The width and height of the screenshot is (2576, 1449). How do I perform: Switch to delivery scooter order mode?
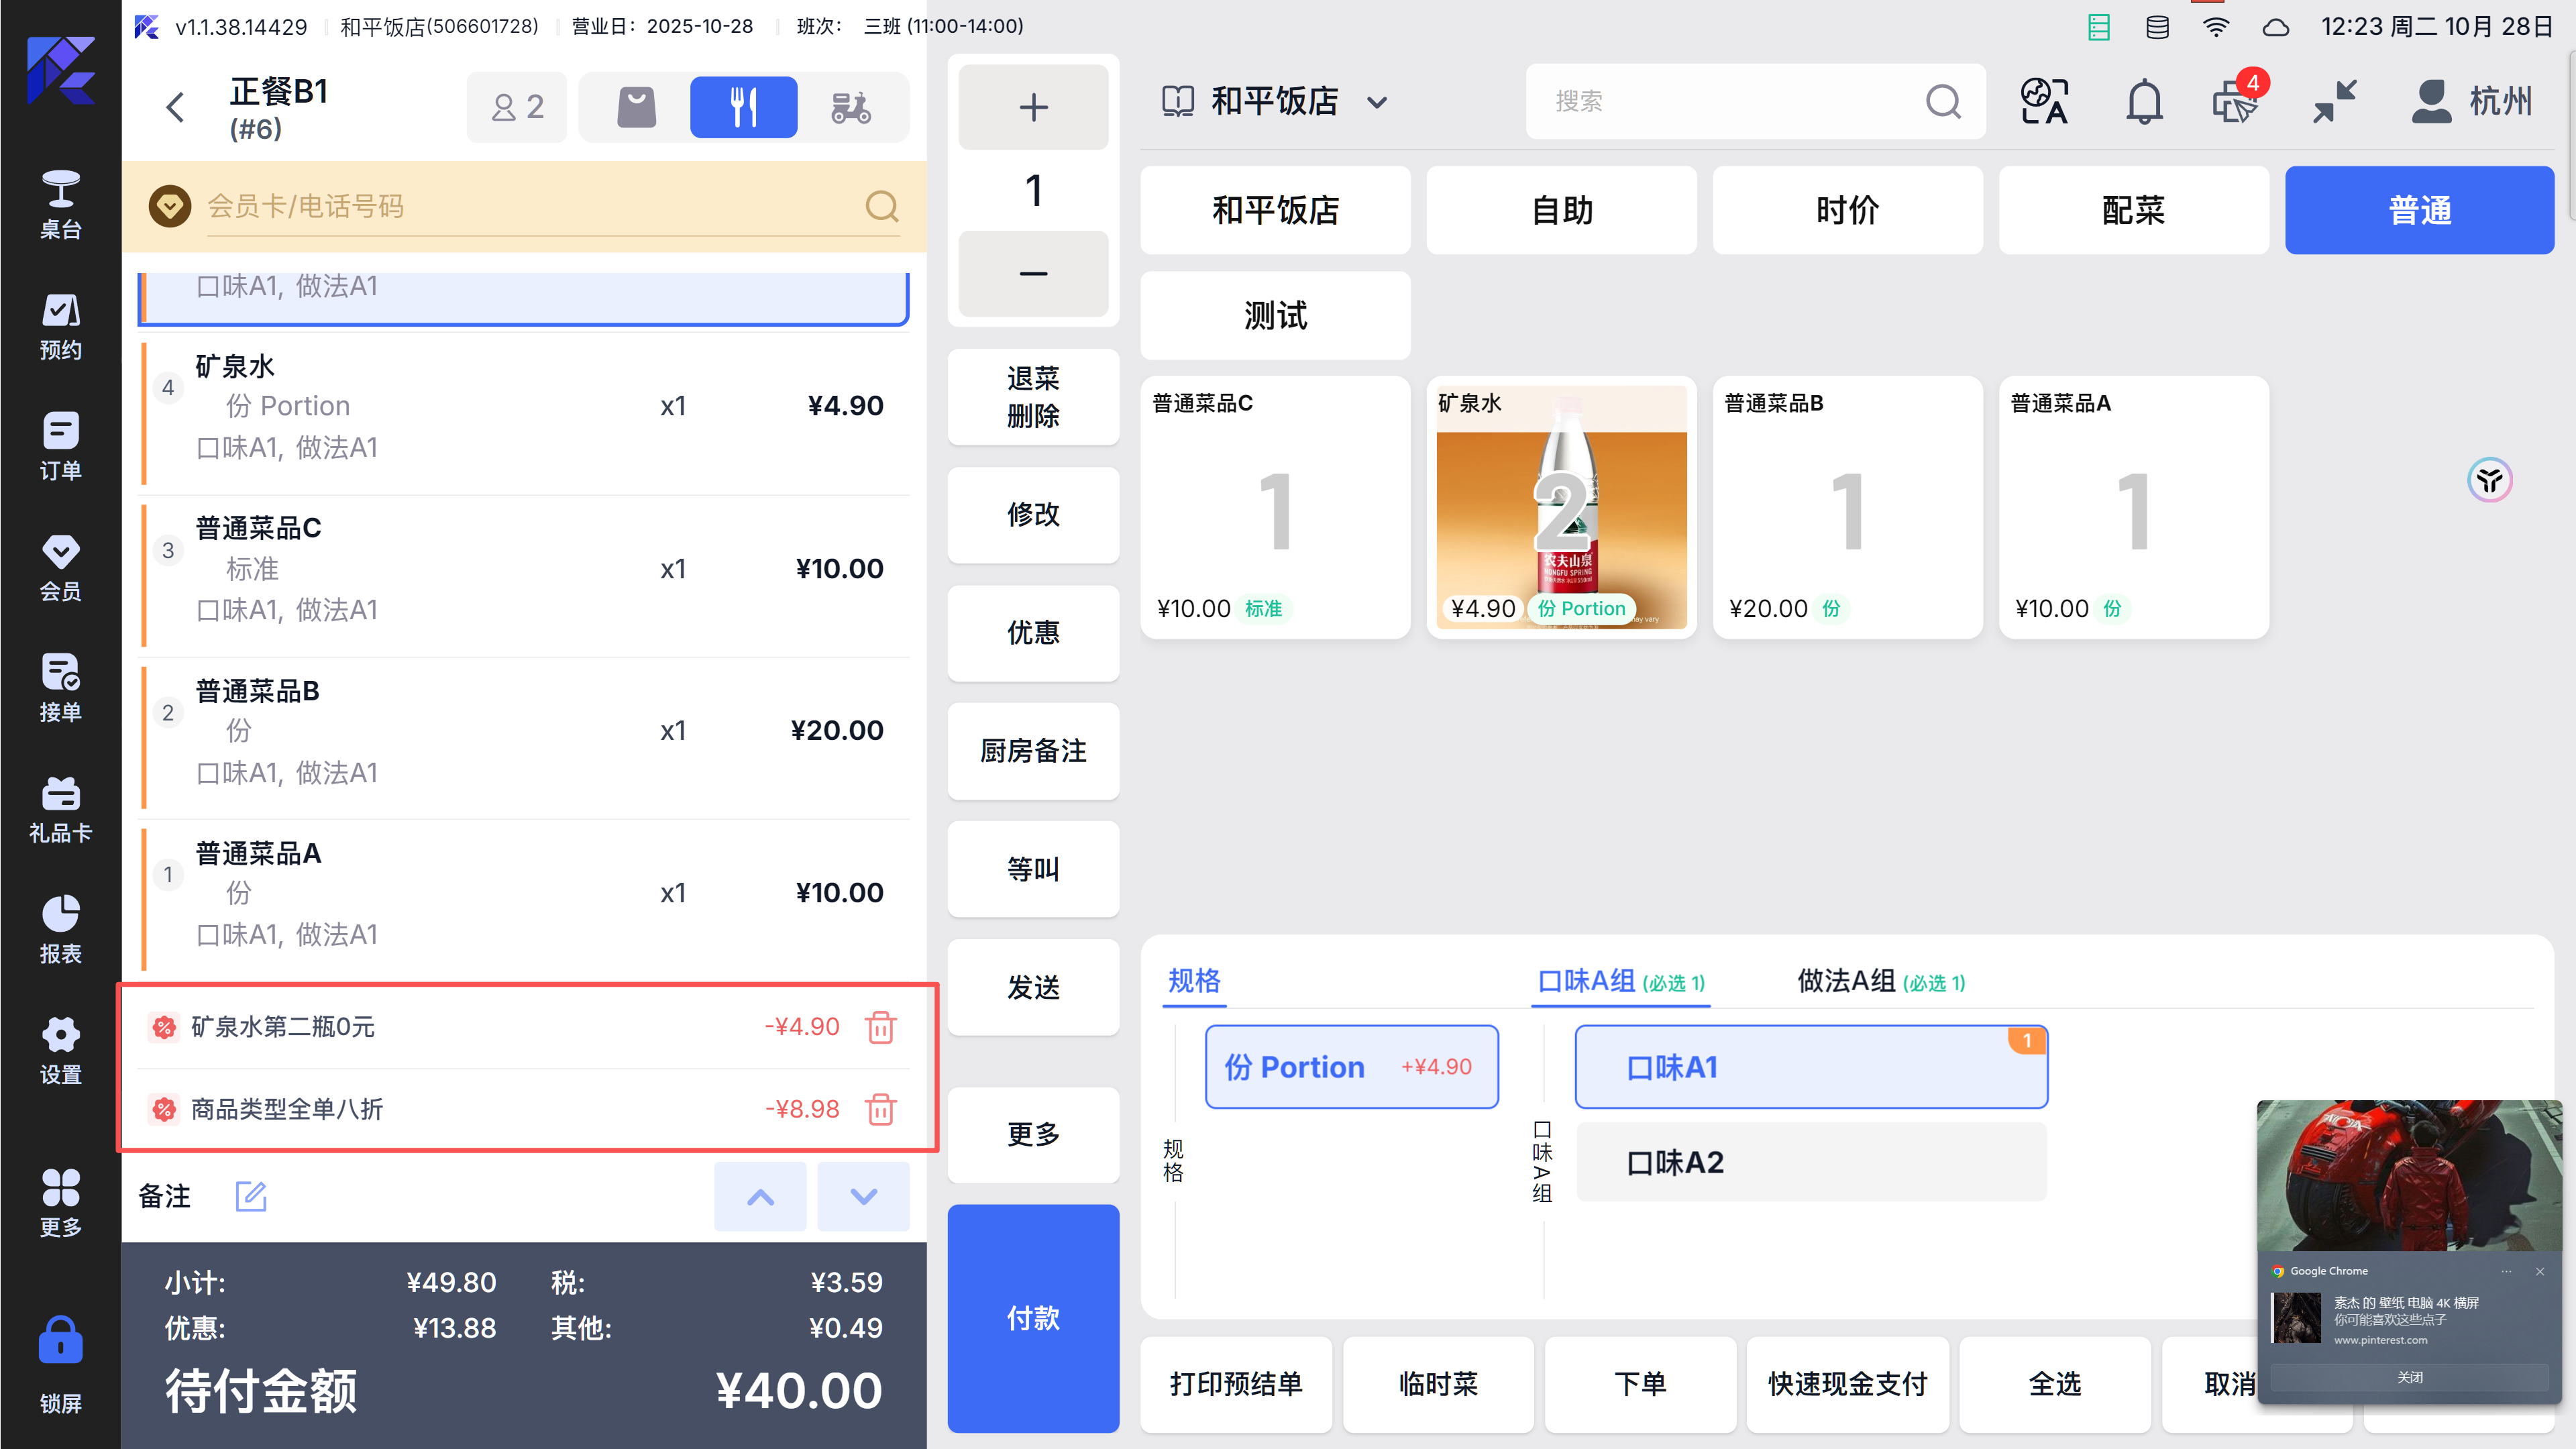click(x=851, y=107)
